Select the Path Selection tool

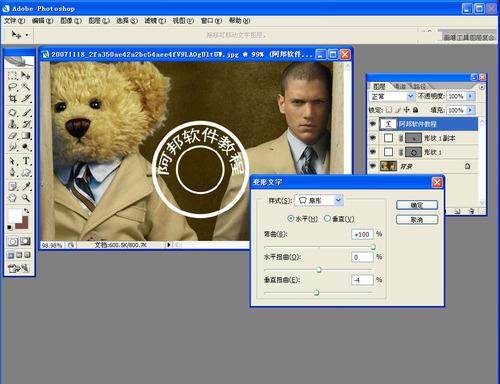pyautogui.click(x=13, y=161)
